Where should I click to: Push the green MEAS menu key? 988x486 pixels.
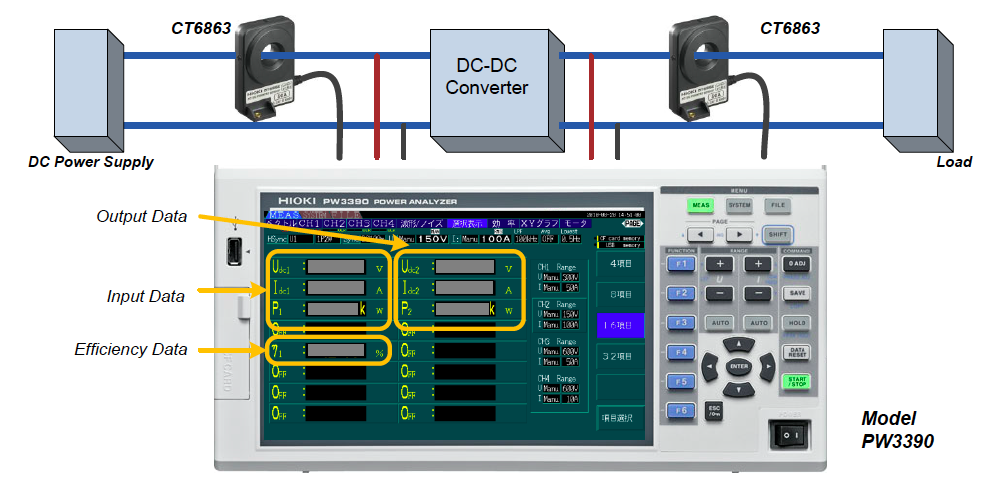click(700, 205)
